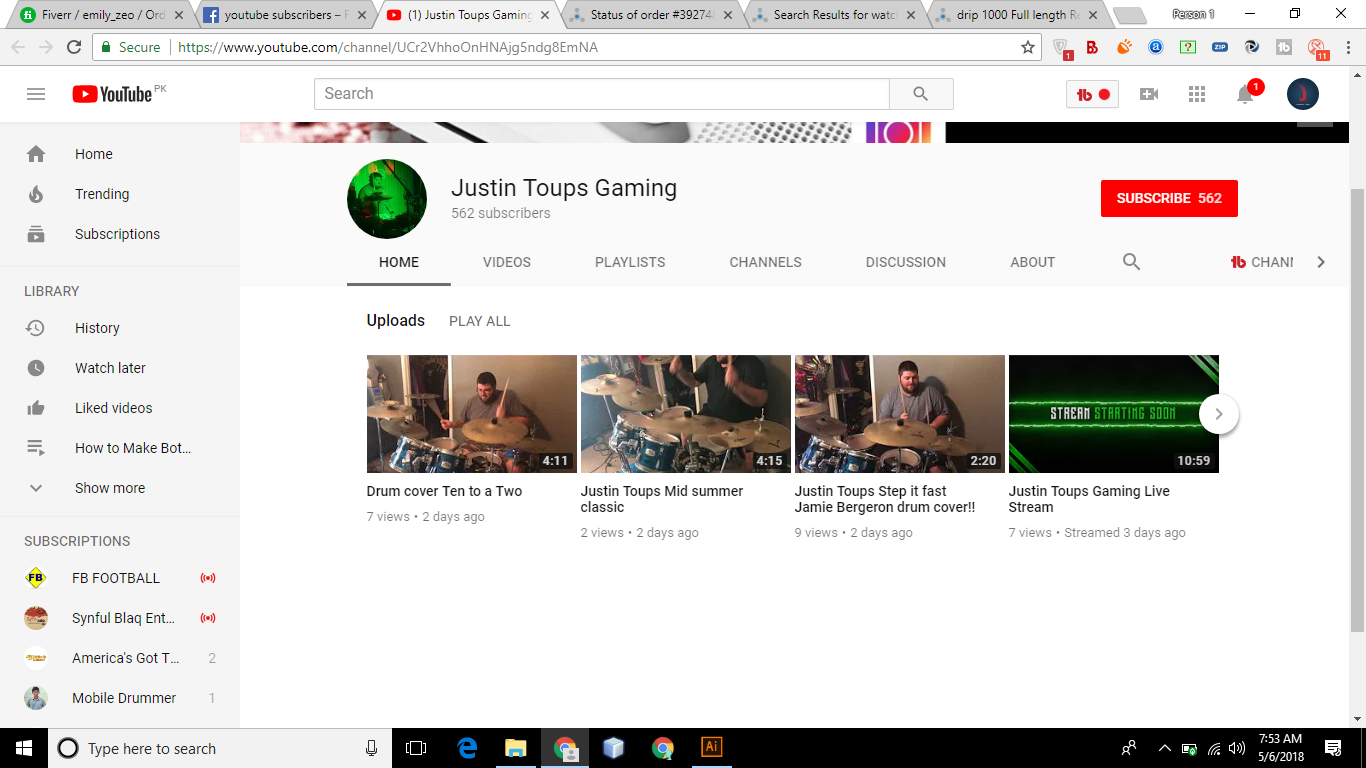Show next uploads with the carousel arrow
Screen dimensions: 1366x768
click(1218, 414)
